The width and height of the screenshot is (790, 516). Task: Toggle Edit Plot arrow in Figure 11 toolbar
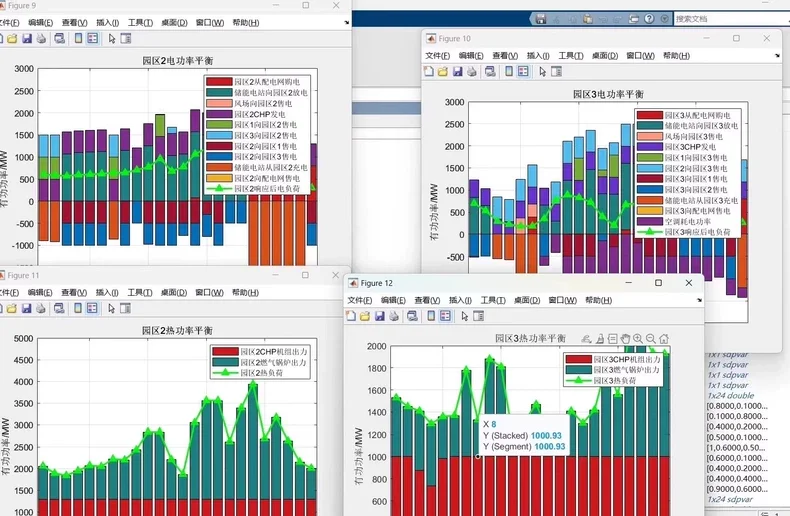pos(111,308)
